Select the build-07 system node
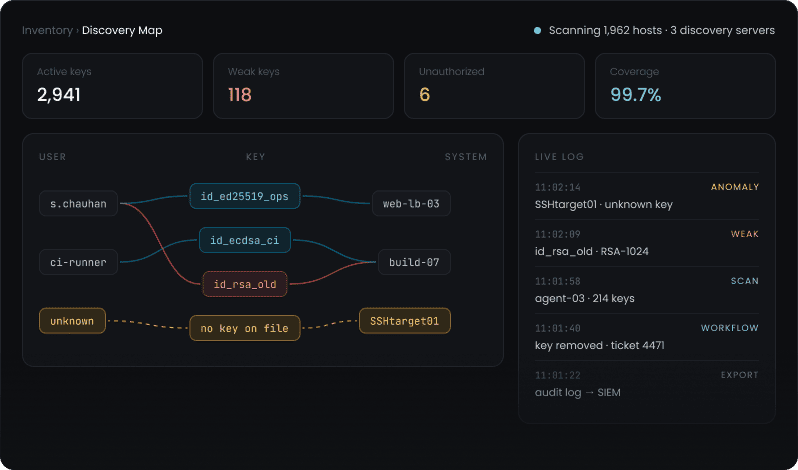The width and height of the screenshot is (798, 470). point(414,262)
